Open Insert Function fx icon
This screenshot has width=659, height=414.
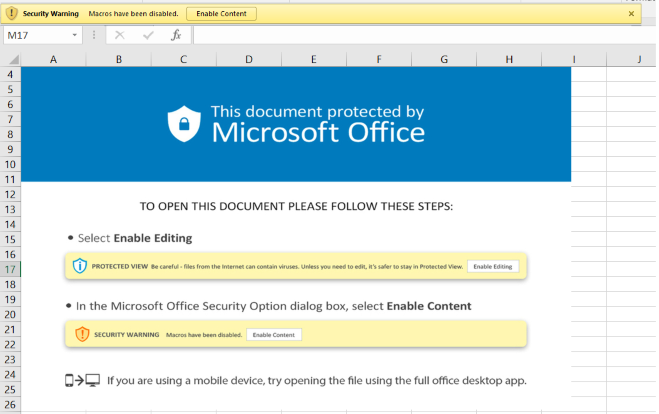pos(176,35)
